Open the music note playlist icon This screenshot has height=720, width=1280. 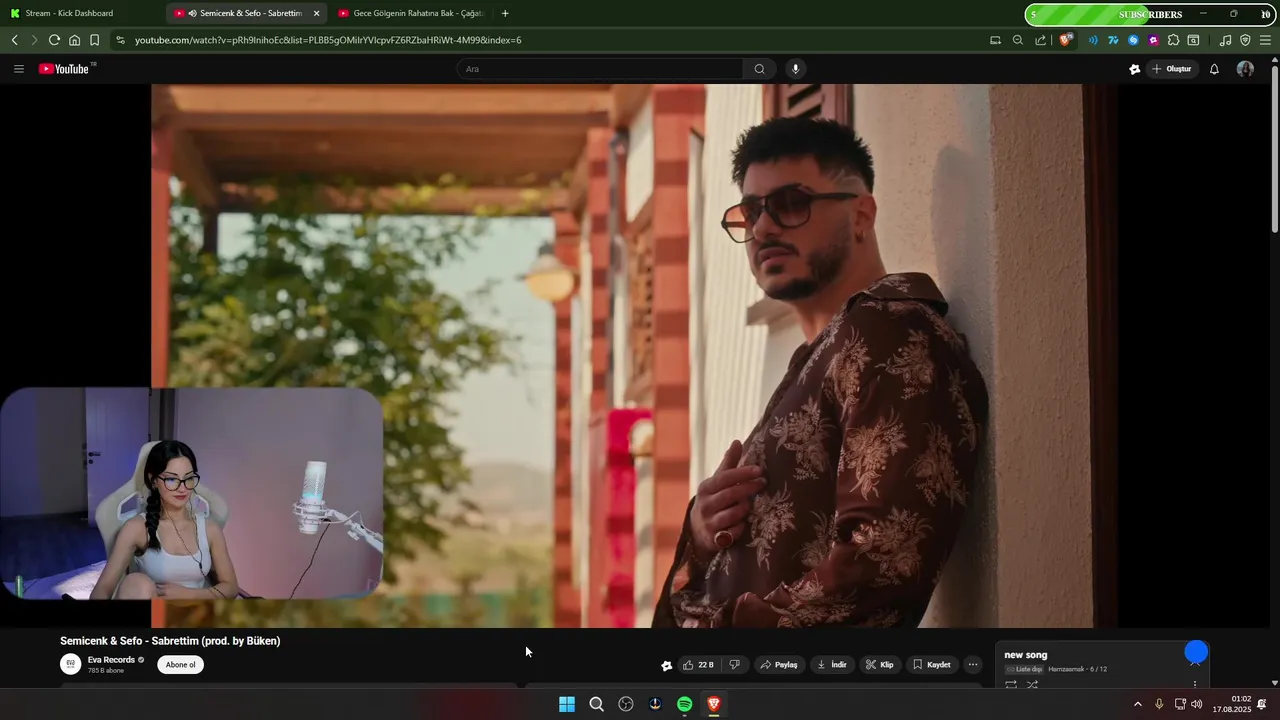click(x=1225, y=40)
